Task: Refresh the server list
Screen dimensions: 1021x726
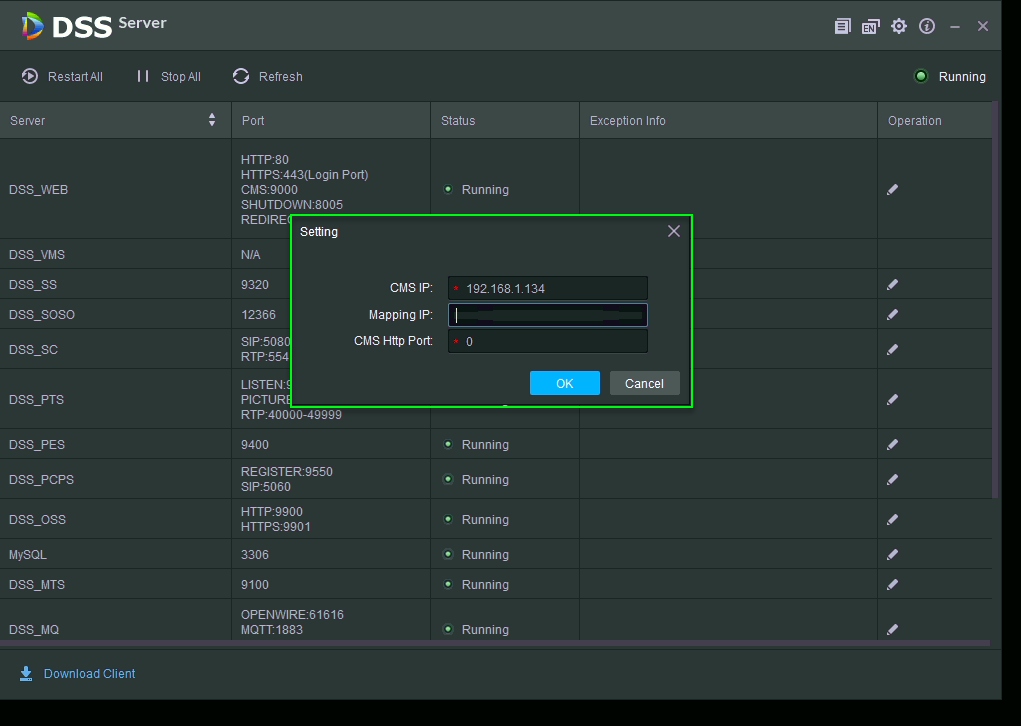Action: 268,77
